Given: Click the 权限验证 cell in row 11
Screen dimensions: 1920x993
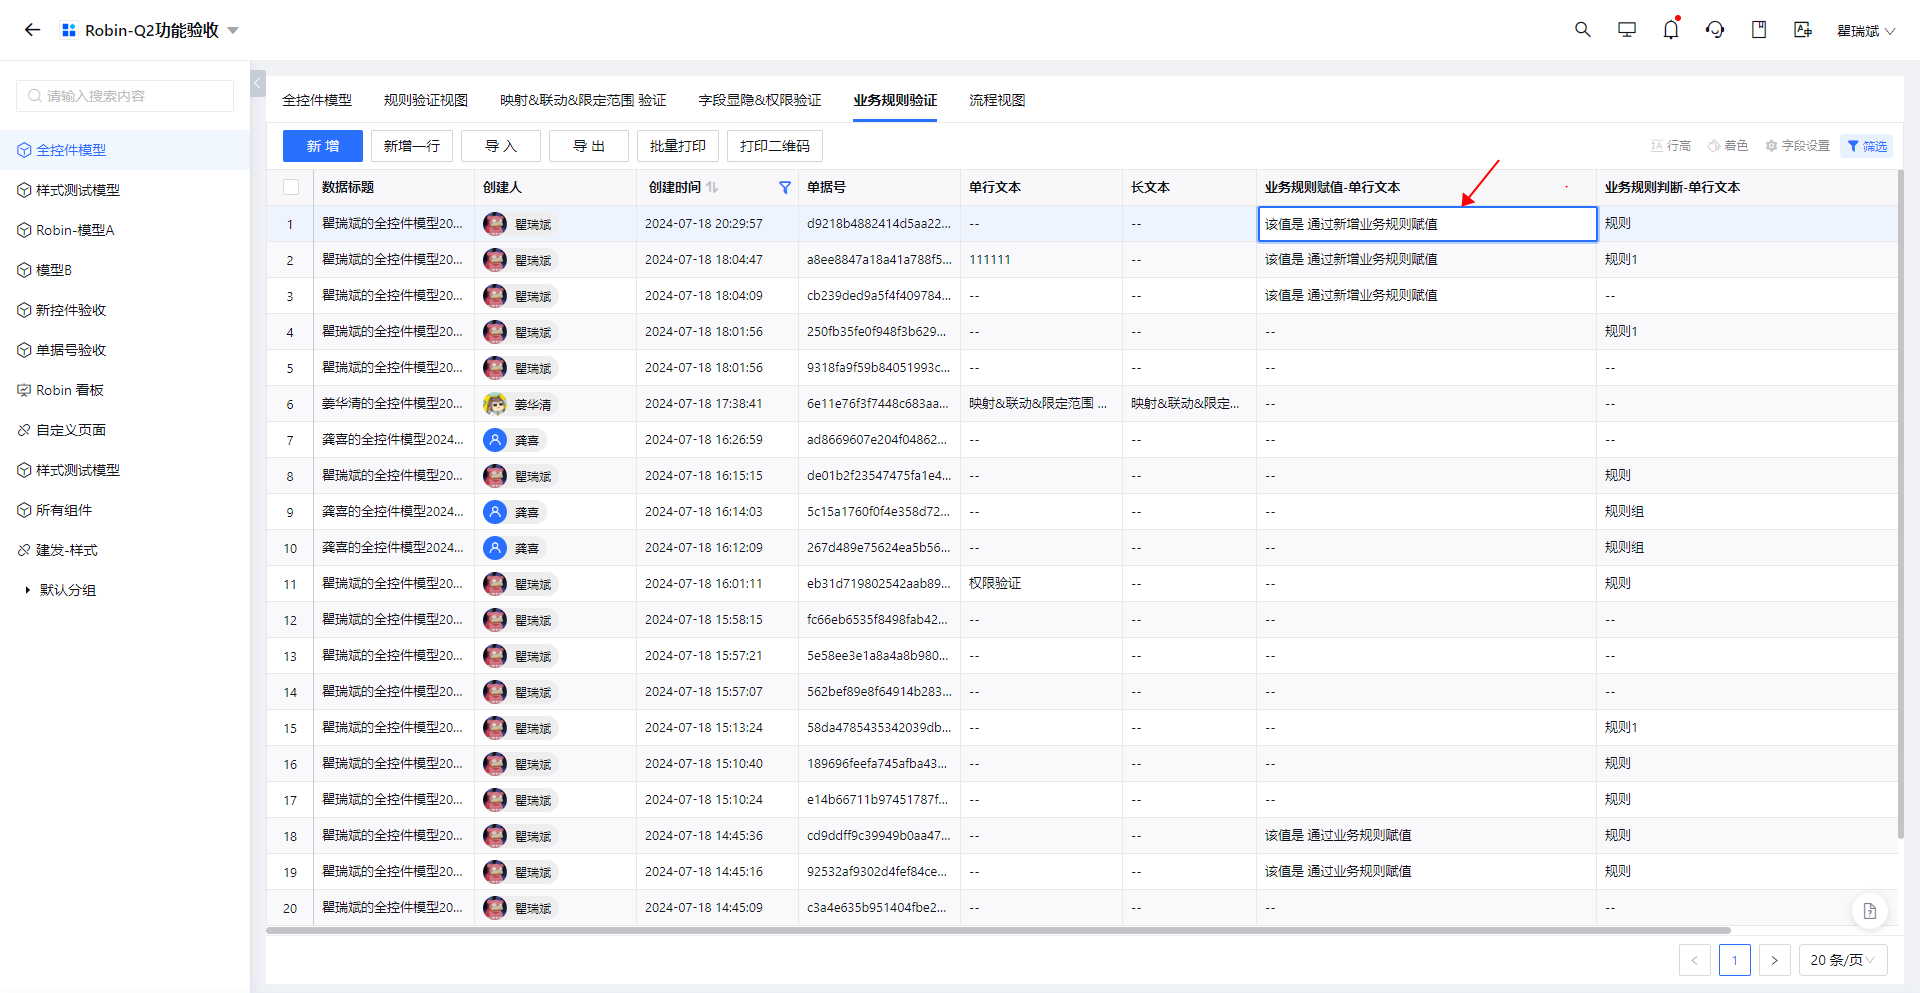Looking at the screenshot, I should point(1041,584).
